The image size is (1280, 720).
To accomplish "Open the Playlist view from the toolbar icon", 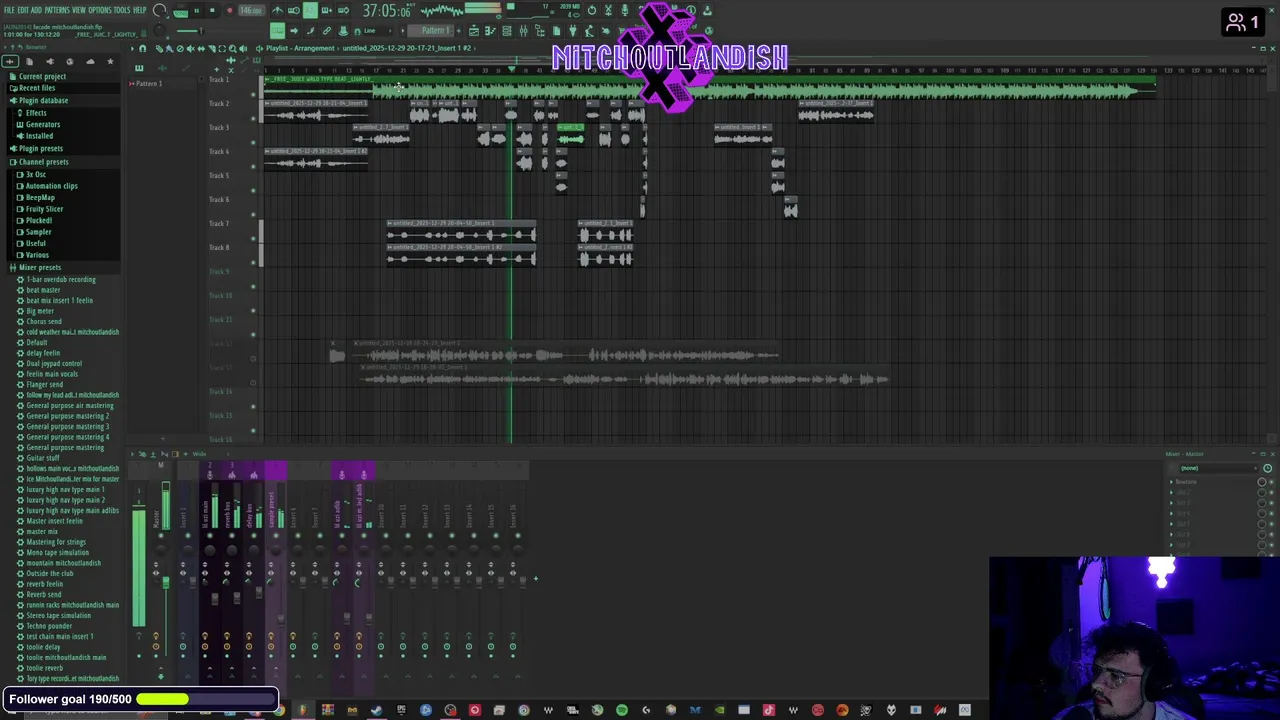I will click(x=473, y=31).
